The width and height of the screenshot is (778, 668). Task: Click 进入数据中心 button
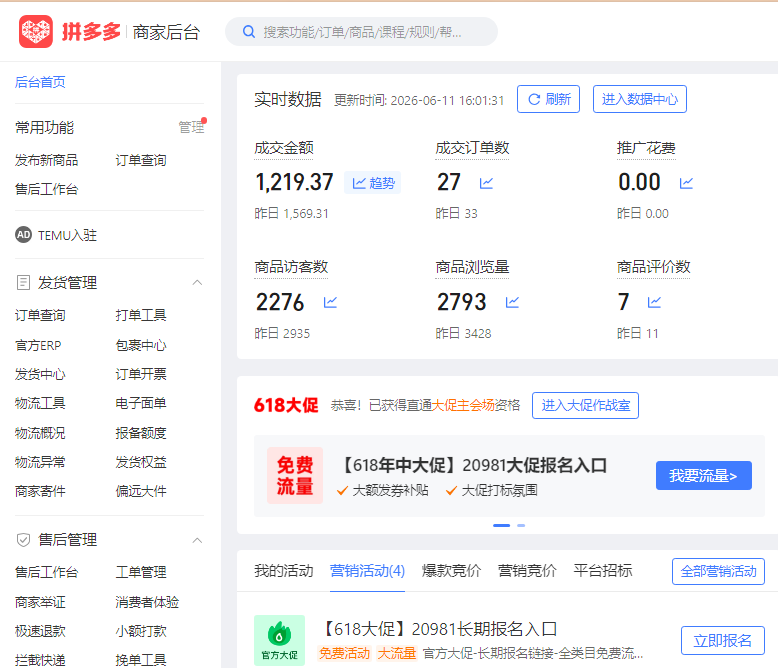(x=640, y=99)
